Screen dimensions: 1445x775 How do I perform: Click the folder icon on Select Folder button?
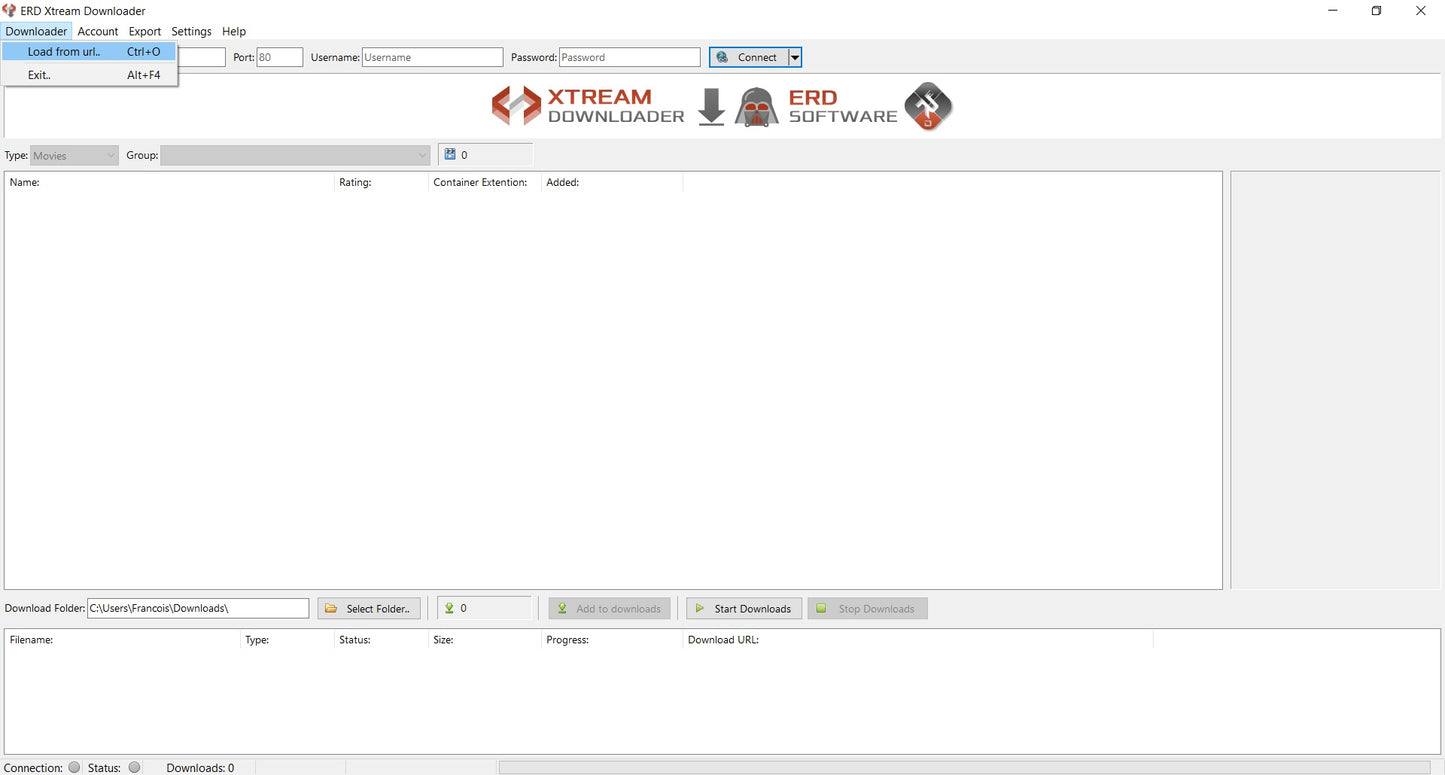pos(332,608)
